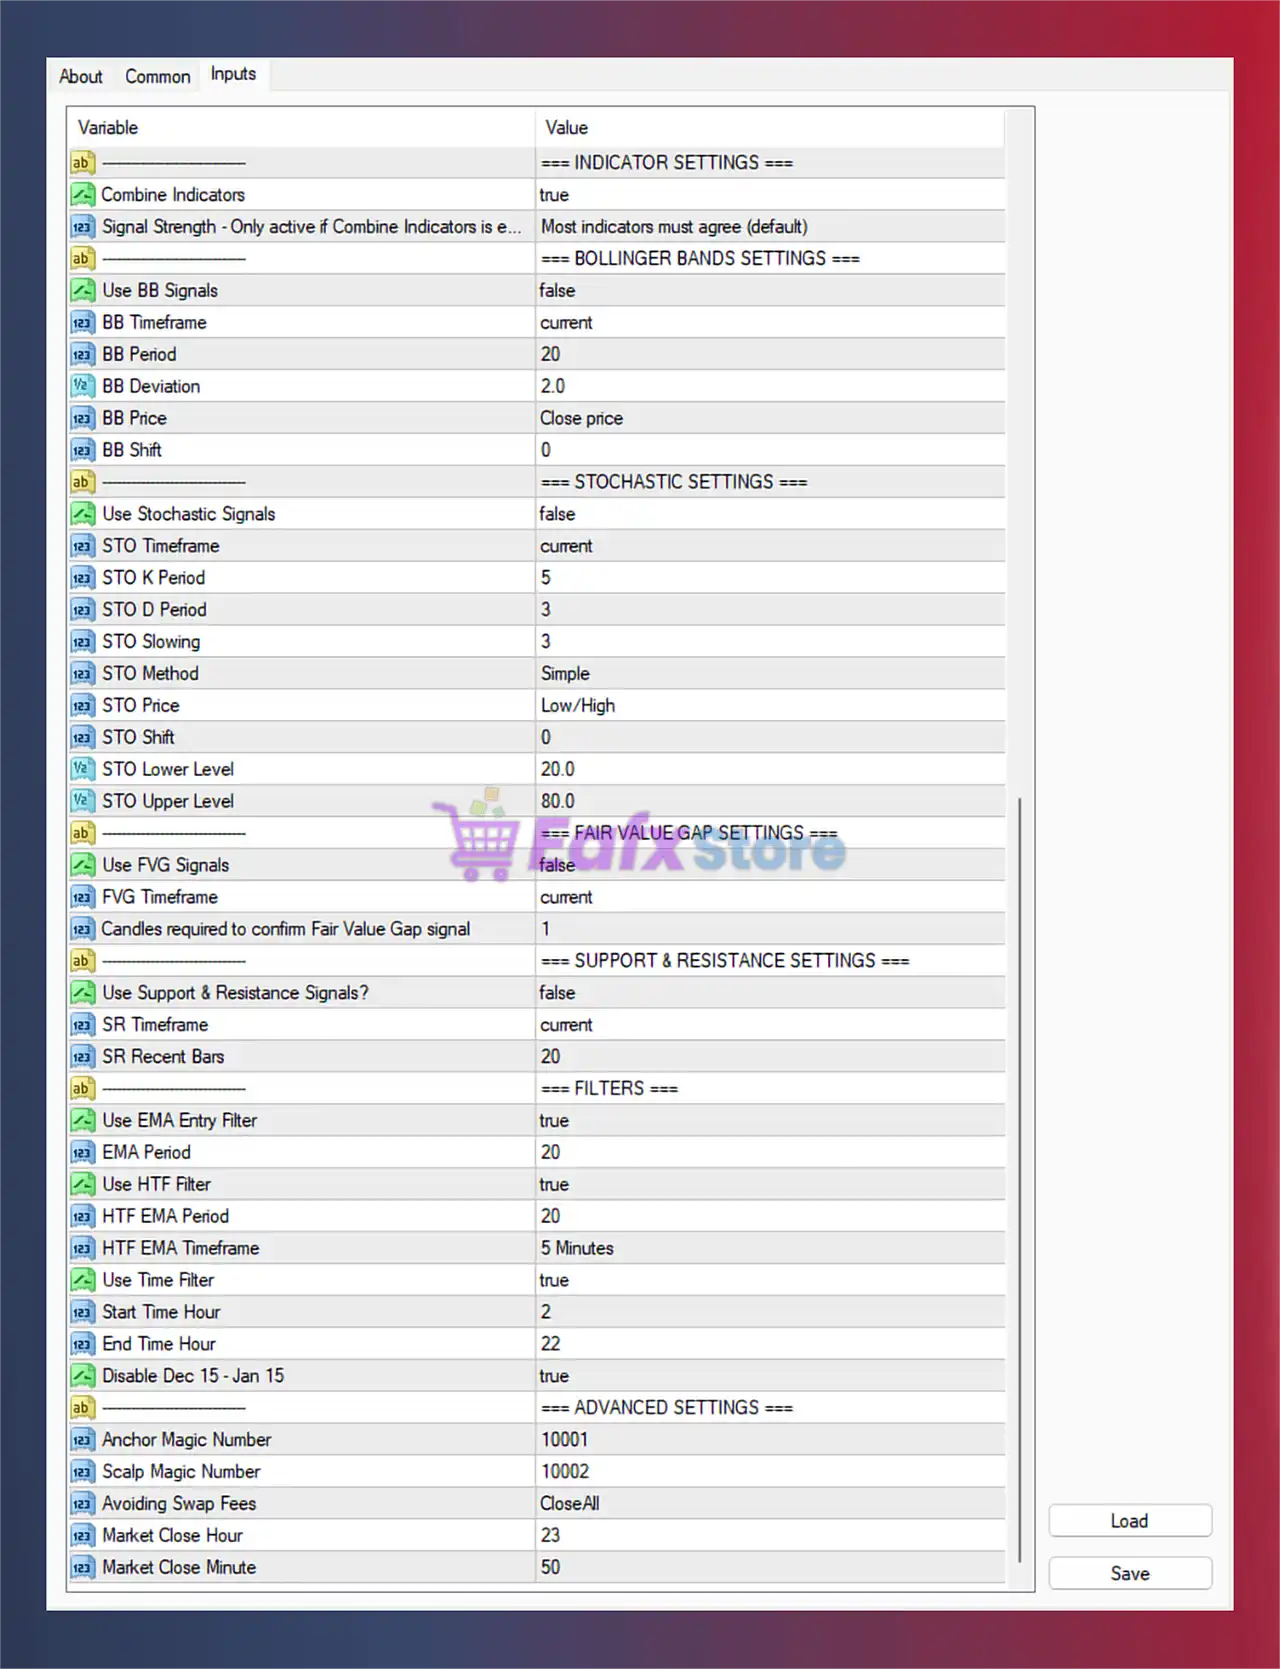
Task: Edit BB Period value 20
Action: (770, 355)
